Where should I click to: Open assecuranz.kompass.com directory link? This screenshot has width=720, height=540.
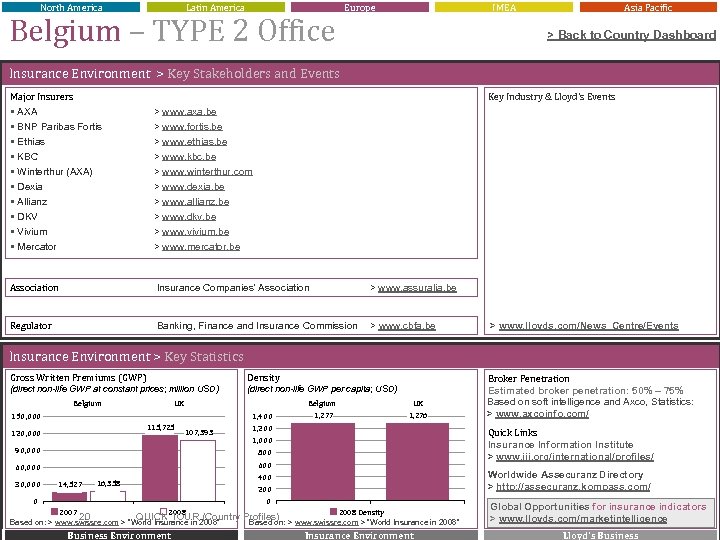coord(573,487)
